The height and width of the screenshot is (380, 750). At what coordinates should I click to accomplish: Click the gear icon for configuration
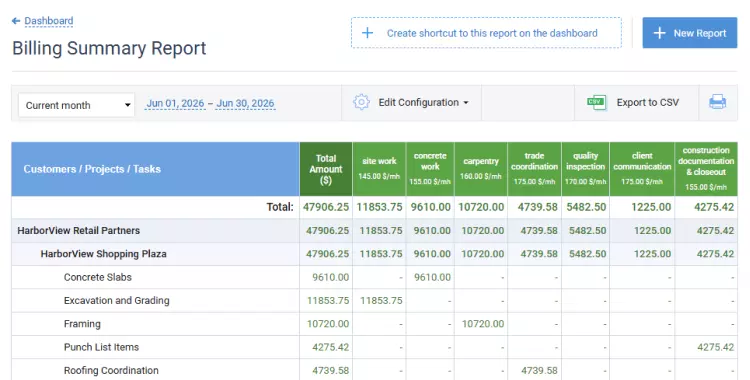pos(362,102)
